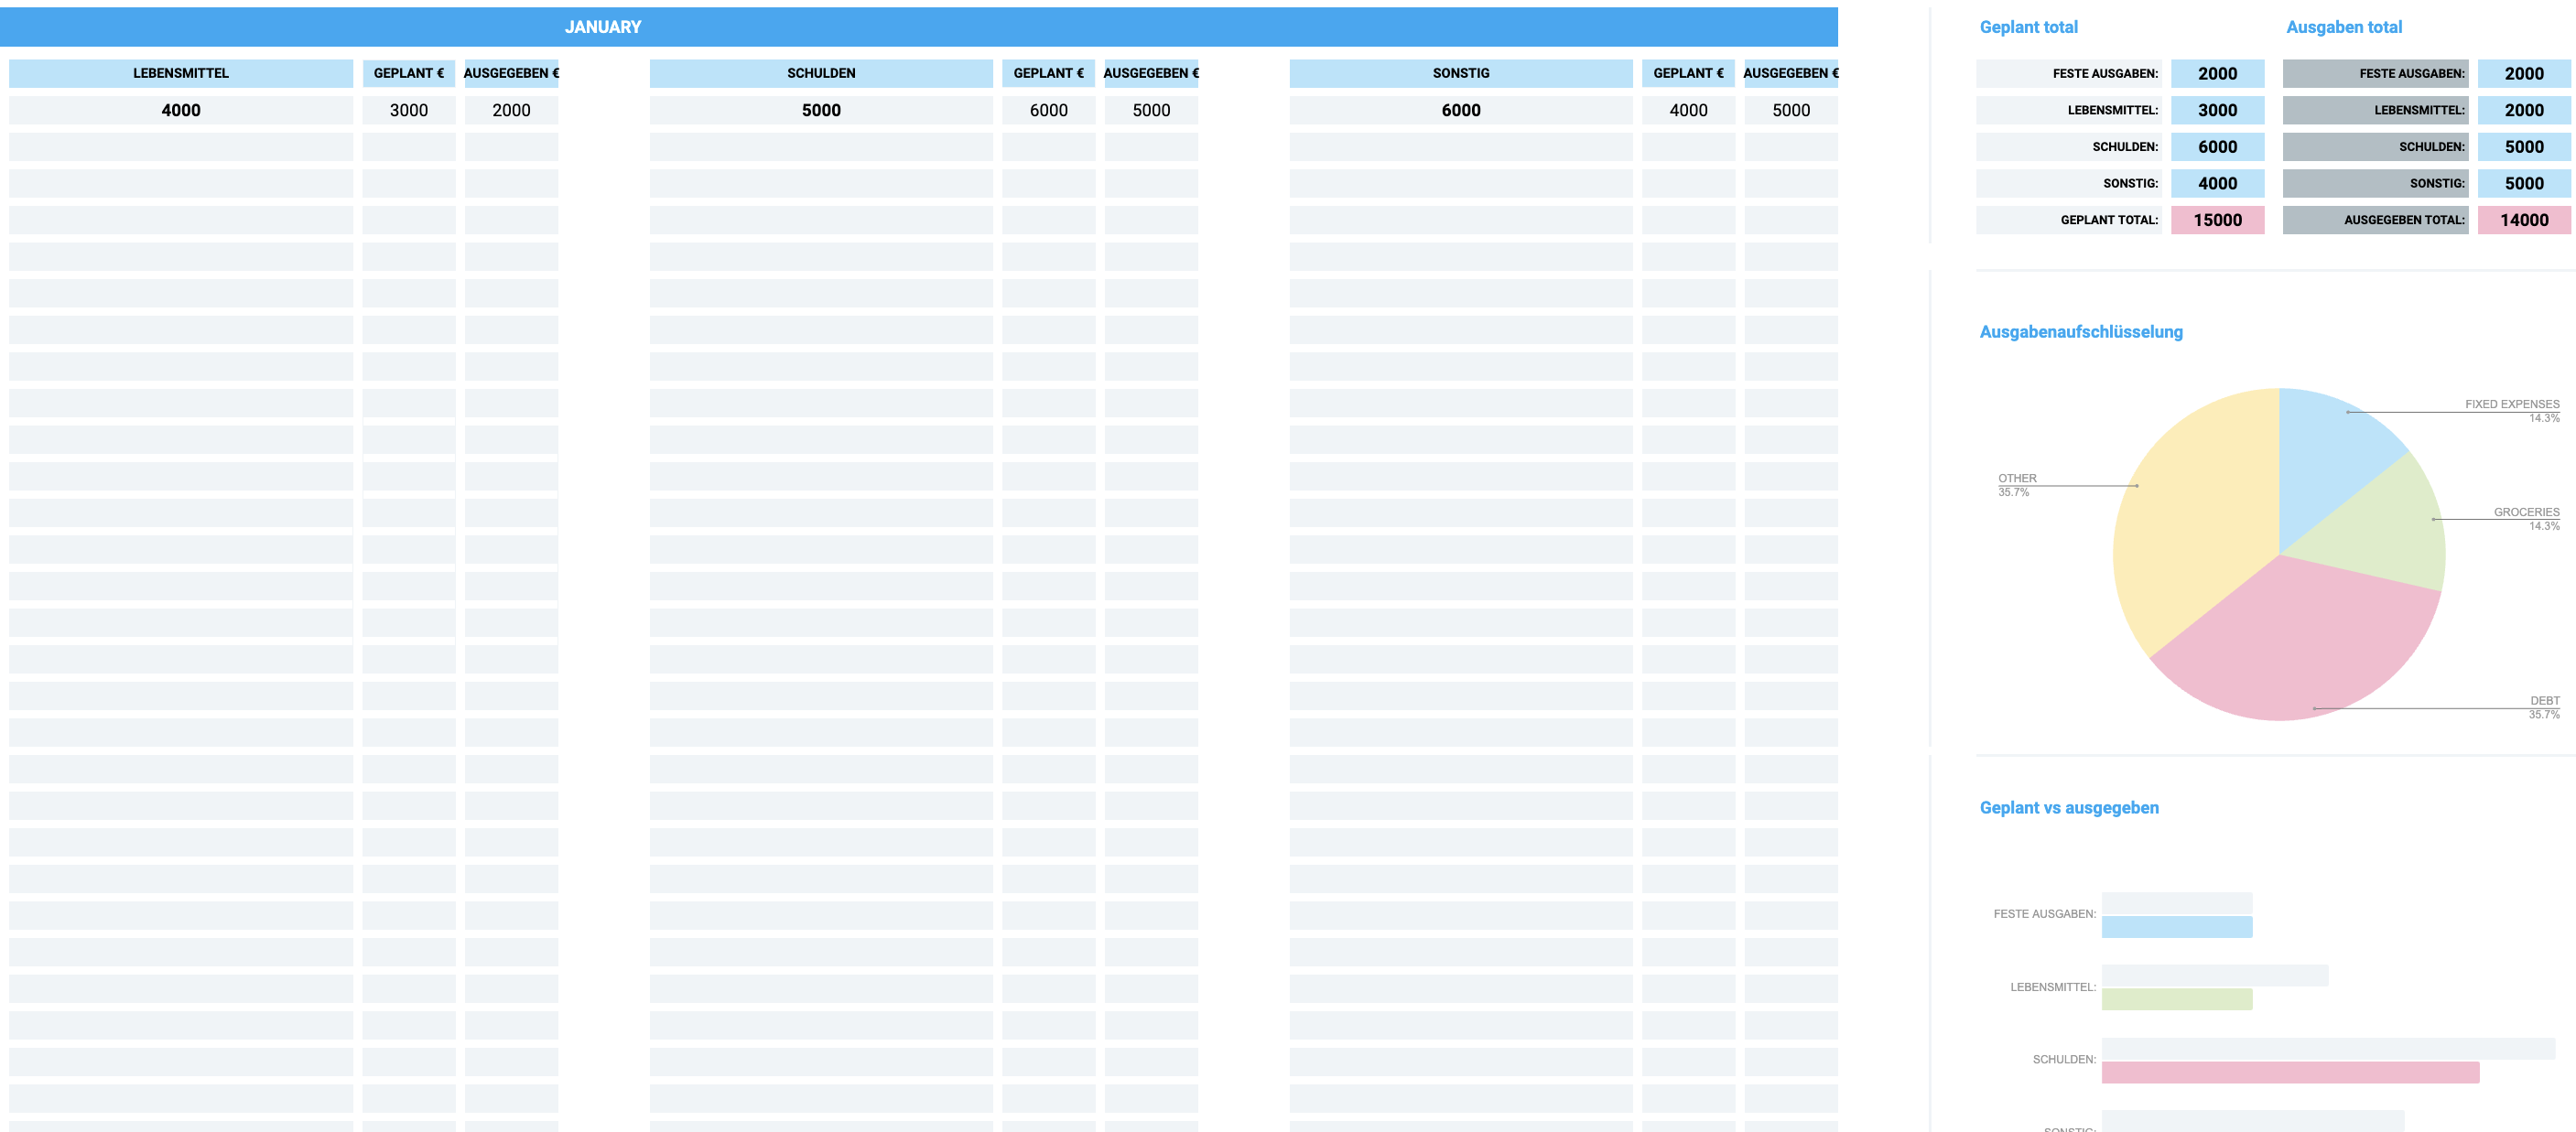This screenshot has height=1132, width=2576.
Task: Select the SCHULDEN label in Ausgaben total
Action: point(2375,147)
